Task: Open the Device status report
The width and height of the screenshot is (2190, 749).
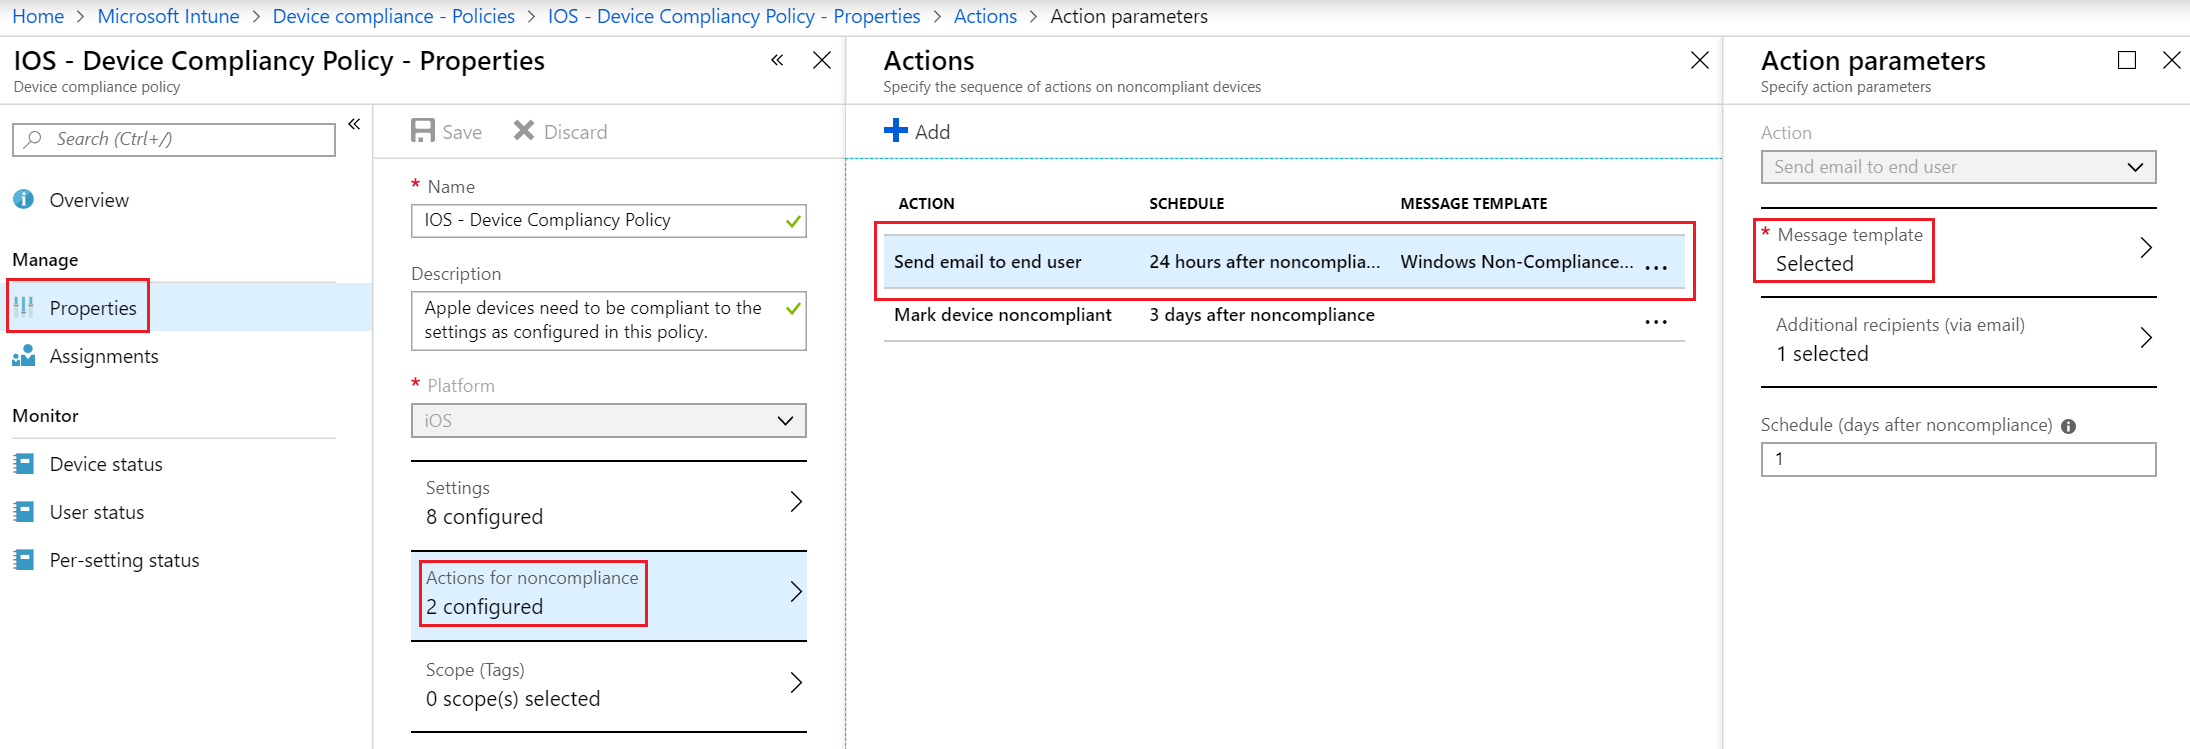Action: tap(105, 465)
